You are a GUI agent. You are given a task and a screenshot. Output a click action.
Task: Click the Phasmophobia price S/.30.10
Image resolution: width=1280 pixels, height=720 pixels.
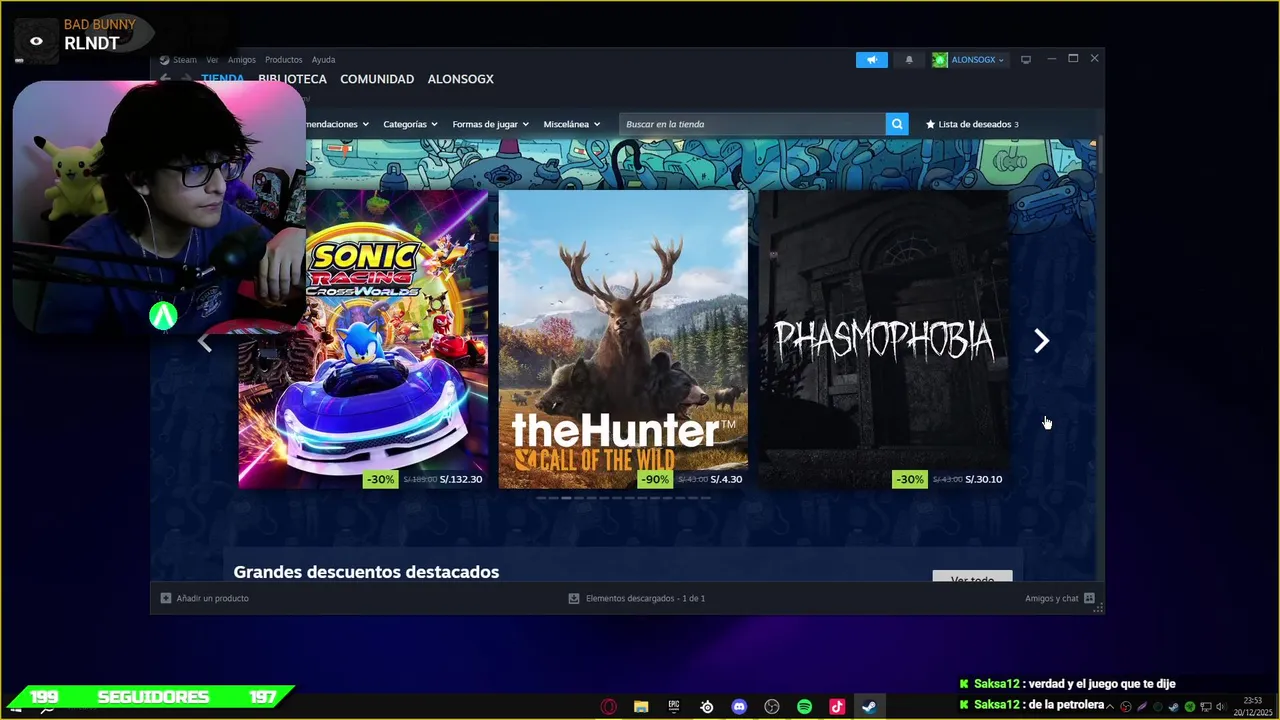click(x=984, y=479)
